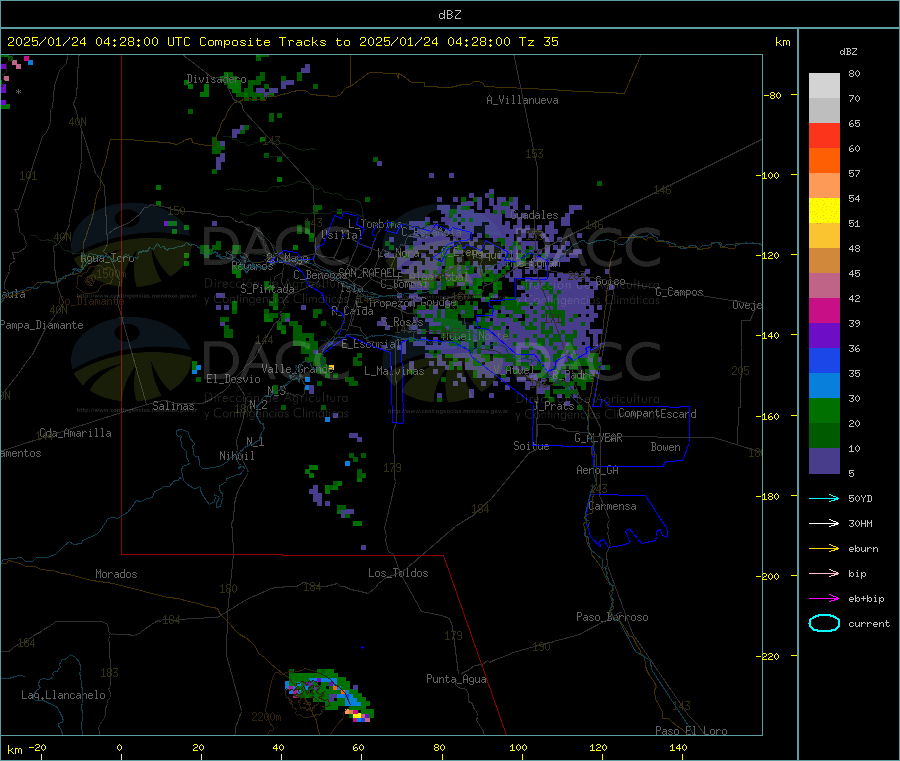Click the storm cell echo near 2200m label
The width and height of the screenshot is (900, 761).
pos(329,693)
